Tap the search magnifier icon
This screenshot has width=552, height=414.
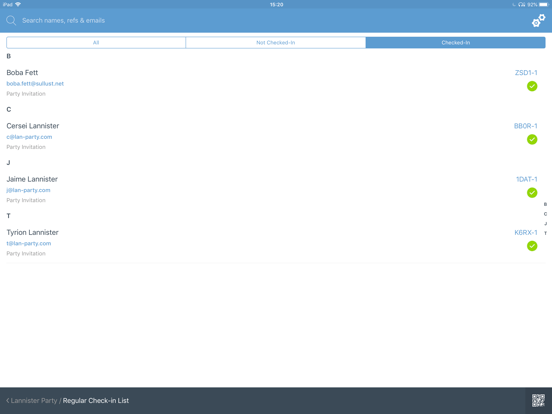[x=11, y=20]
